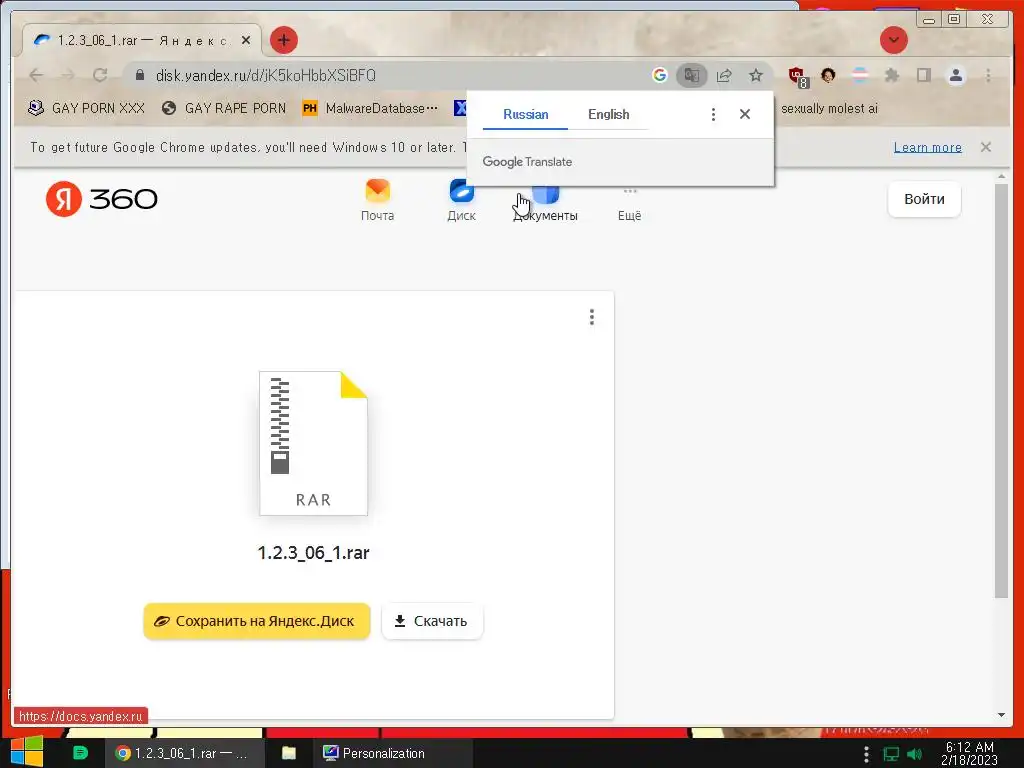1024x768 pixels.
Task: Click the disk.yandex.ru address bar
Action: pos(392,76)
